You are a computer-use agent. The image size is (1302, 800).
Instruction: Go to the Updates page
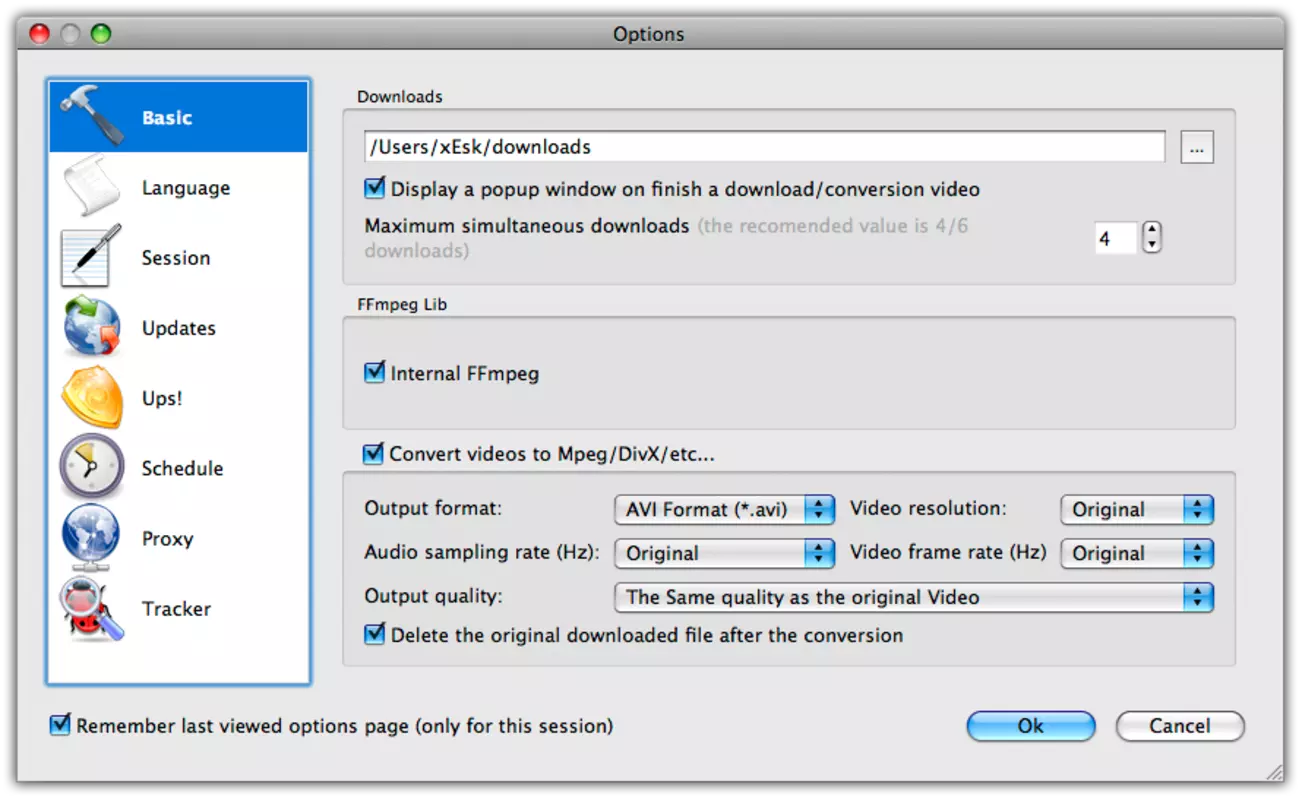(179, 328)
